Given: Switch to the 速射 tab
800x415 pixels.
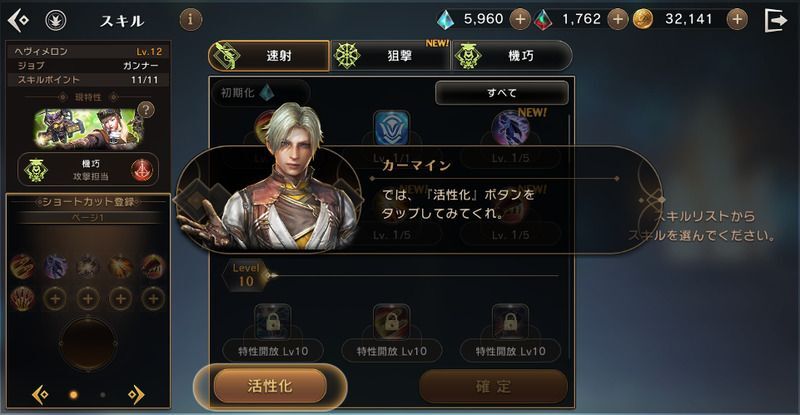Looking at the screenshot, I should point(269,56).
